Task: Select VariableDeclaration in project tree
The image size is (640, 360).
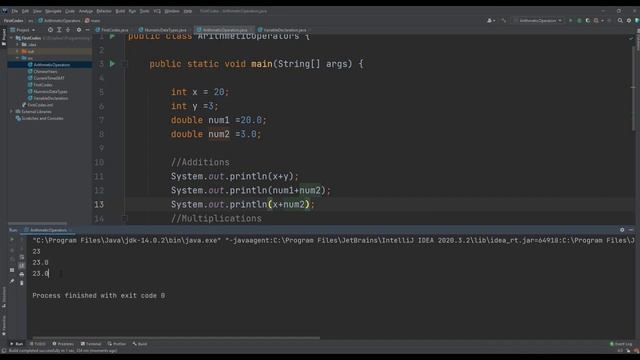Action: (x=48, y=98)
